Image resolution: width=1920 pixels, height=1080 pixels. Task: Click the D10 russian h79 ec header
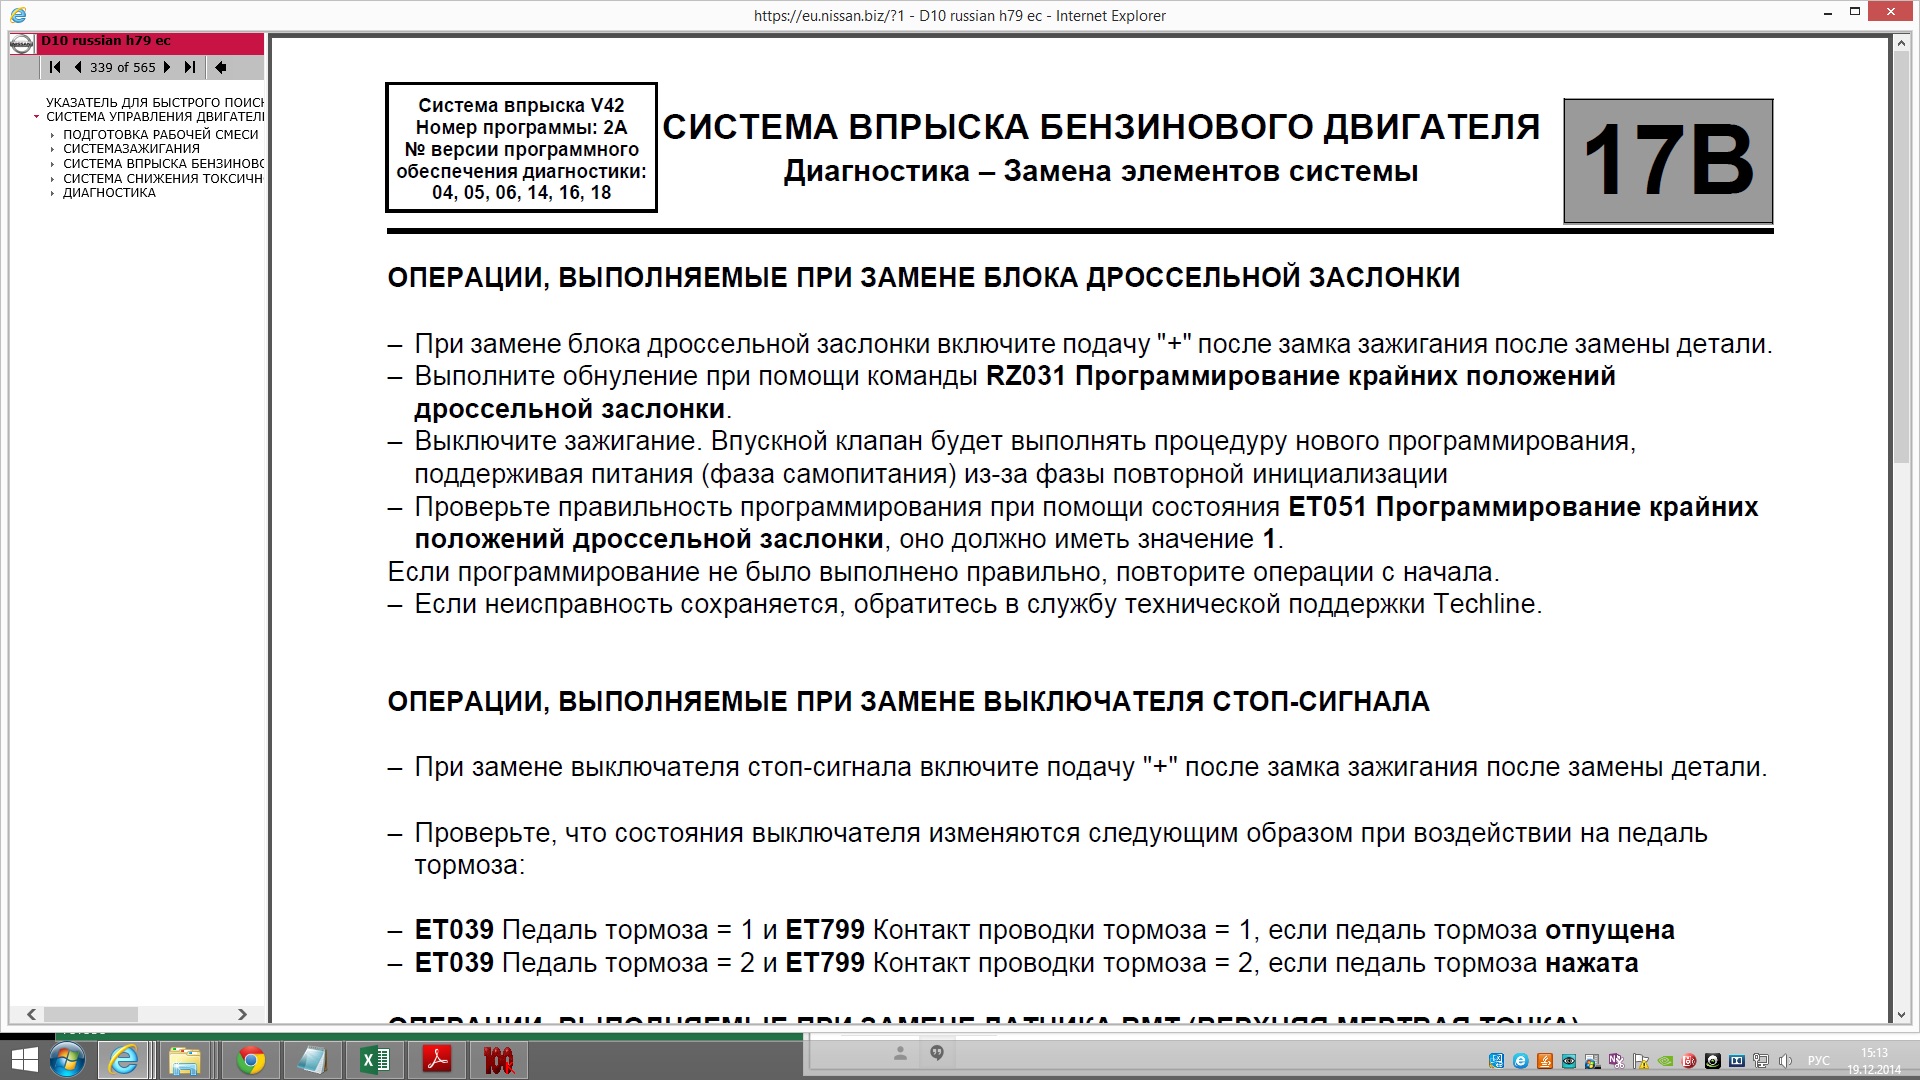click(151, 42)
